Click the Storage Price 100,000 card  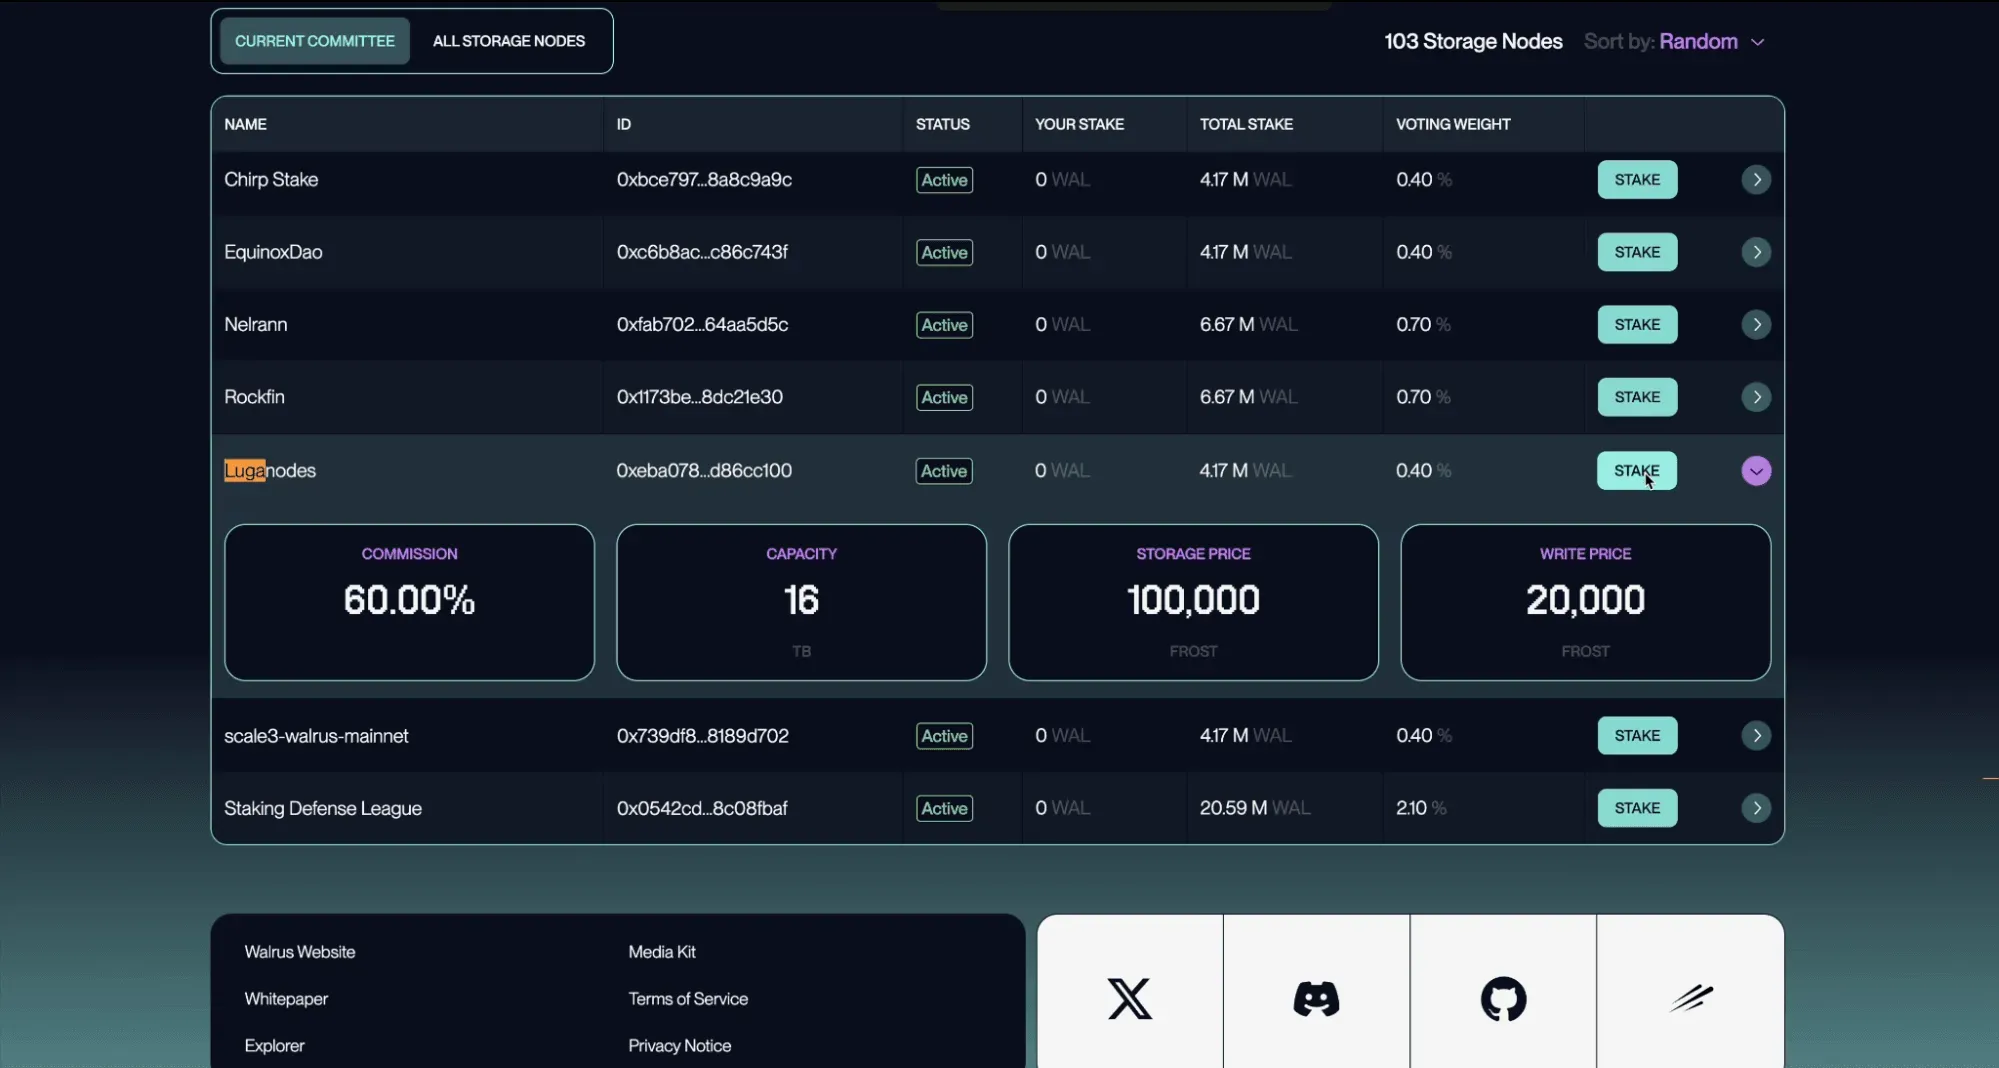1193,602
